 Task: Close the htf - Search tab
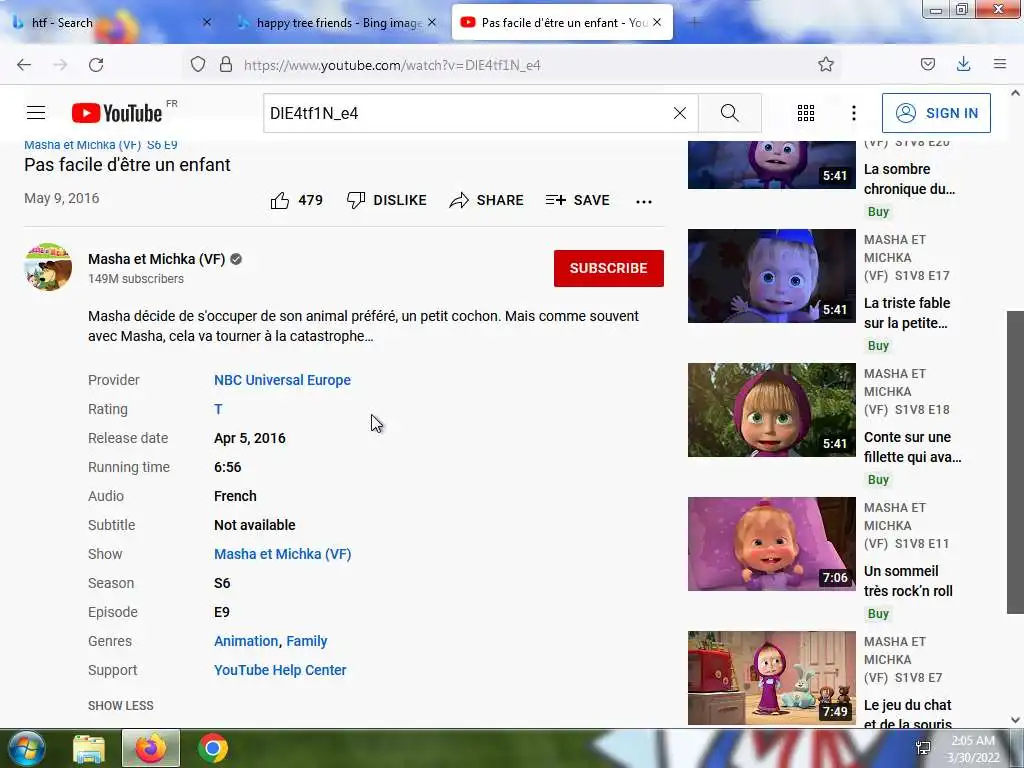[206, 22]
